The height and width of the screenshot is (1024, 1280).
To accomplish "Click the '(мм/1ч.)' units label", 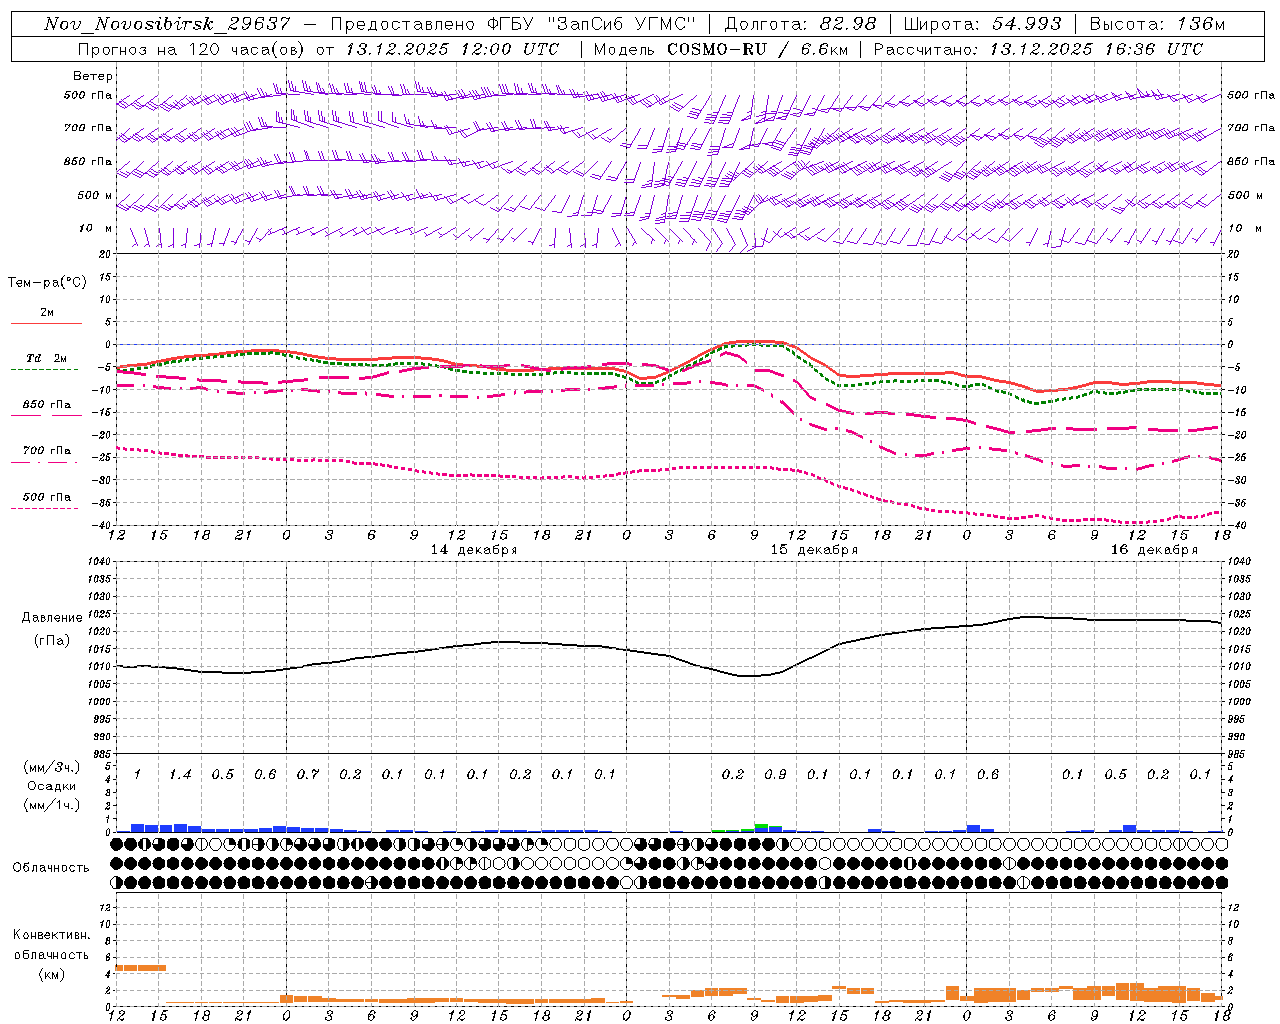I will pos(52,805).
